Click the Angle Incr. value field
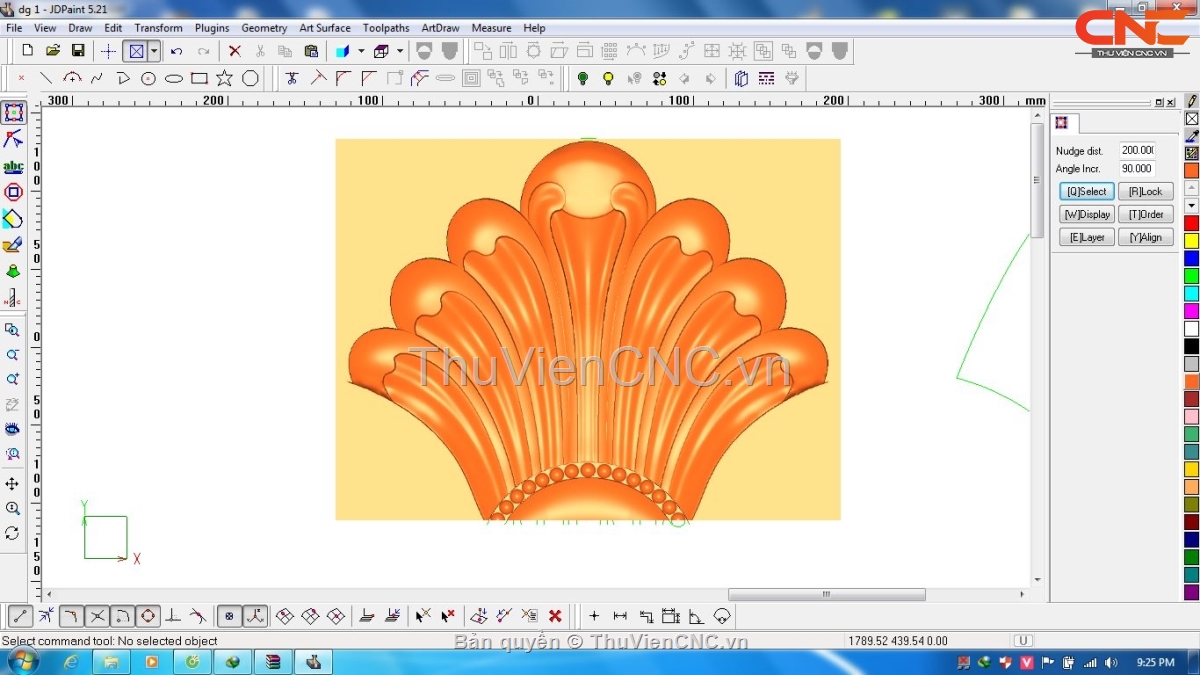 point(1138,169)
